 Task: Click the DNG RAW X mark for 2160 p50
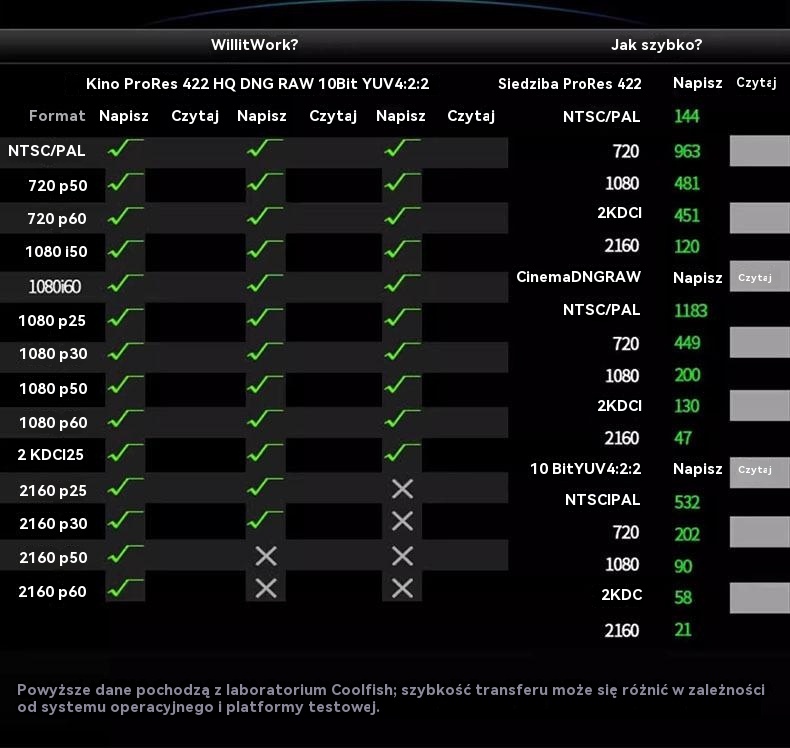(265, 556)
